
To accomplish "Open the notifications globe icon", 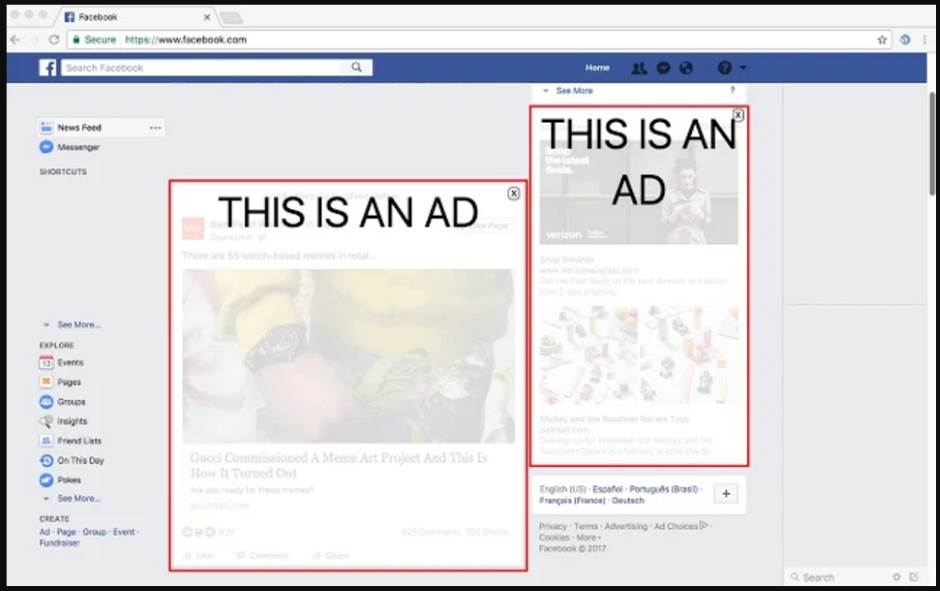I will point(686,68).
